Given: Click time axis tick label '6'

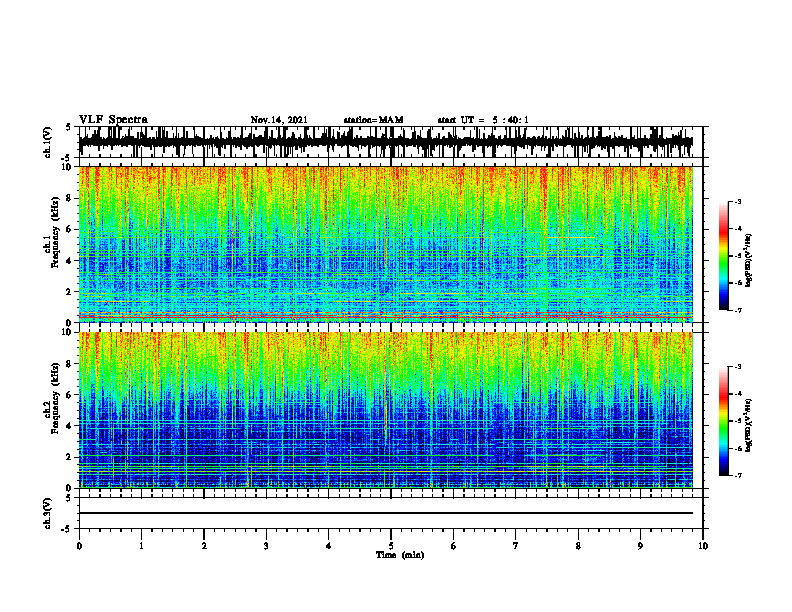Looking at the screenshot, I should tap(454, 546).
